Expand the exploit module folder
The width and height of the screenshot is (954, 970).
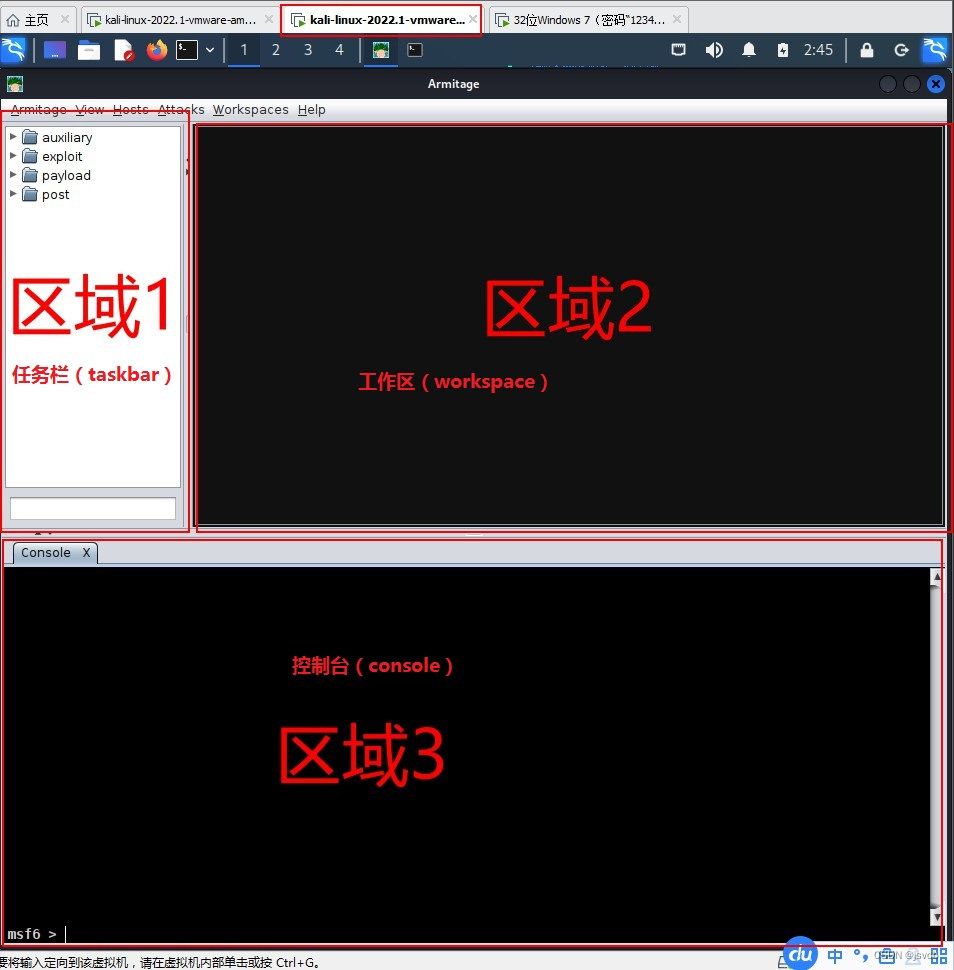point(13,156)
